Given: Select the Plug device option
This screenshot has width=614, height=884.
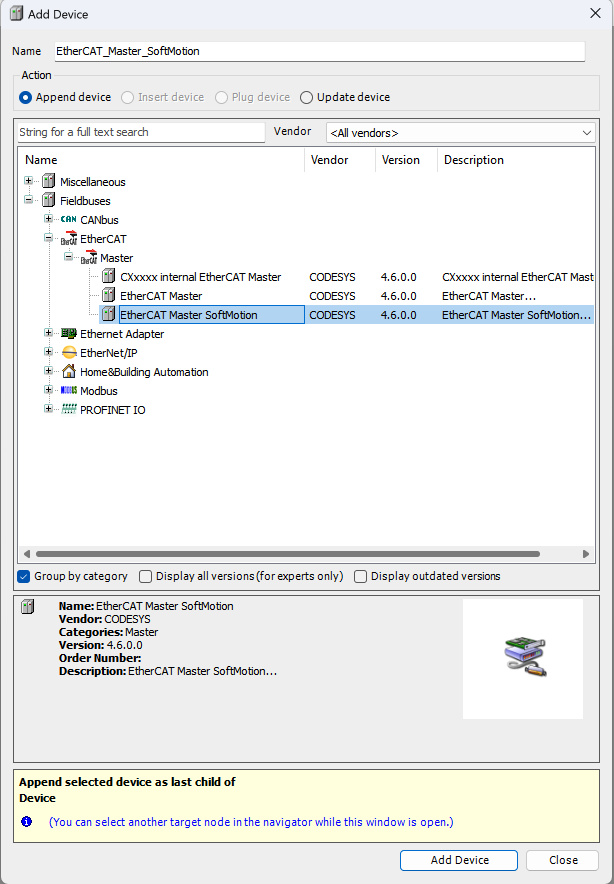Looking at the screenshot, I should coord(253,97).
